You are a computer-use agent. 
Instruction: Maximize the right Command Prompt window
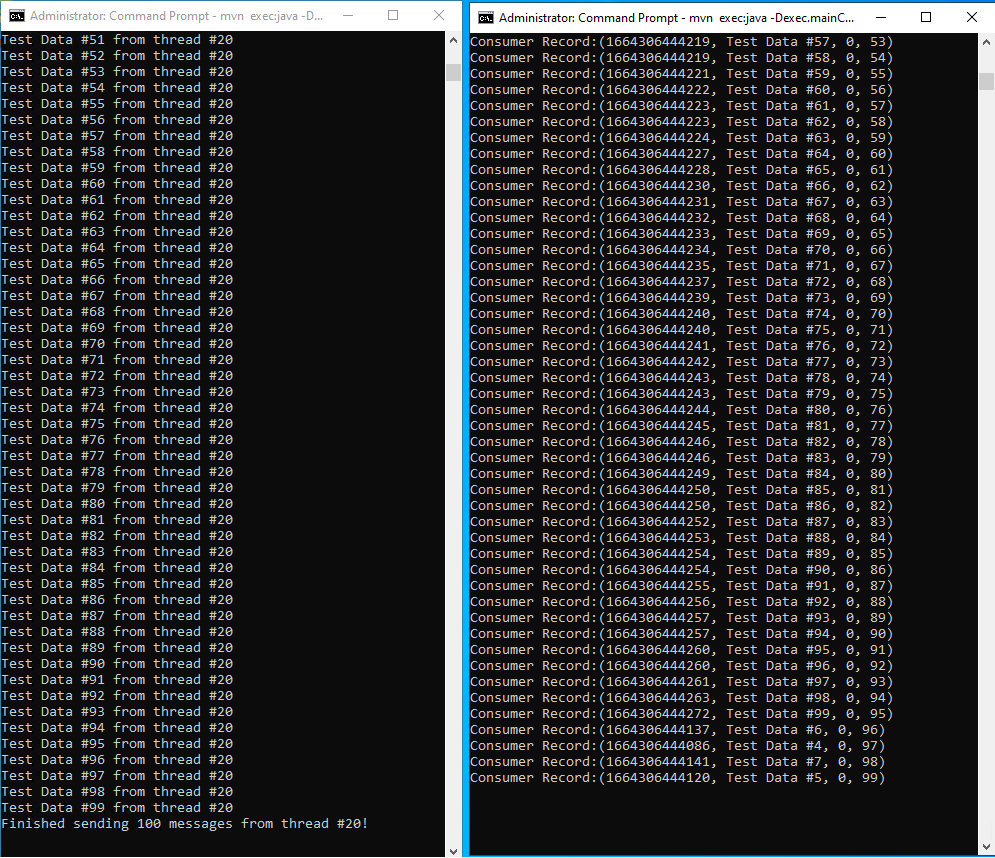pos(926,17)
